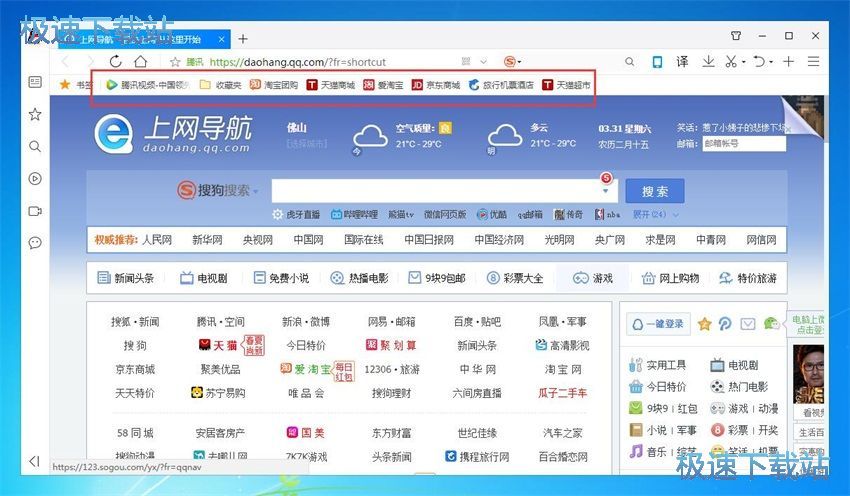Expand the search box suggestion arrow
Image resolution: width=850 pixels, height=496 pixels.
pos(606,191)
